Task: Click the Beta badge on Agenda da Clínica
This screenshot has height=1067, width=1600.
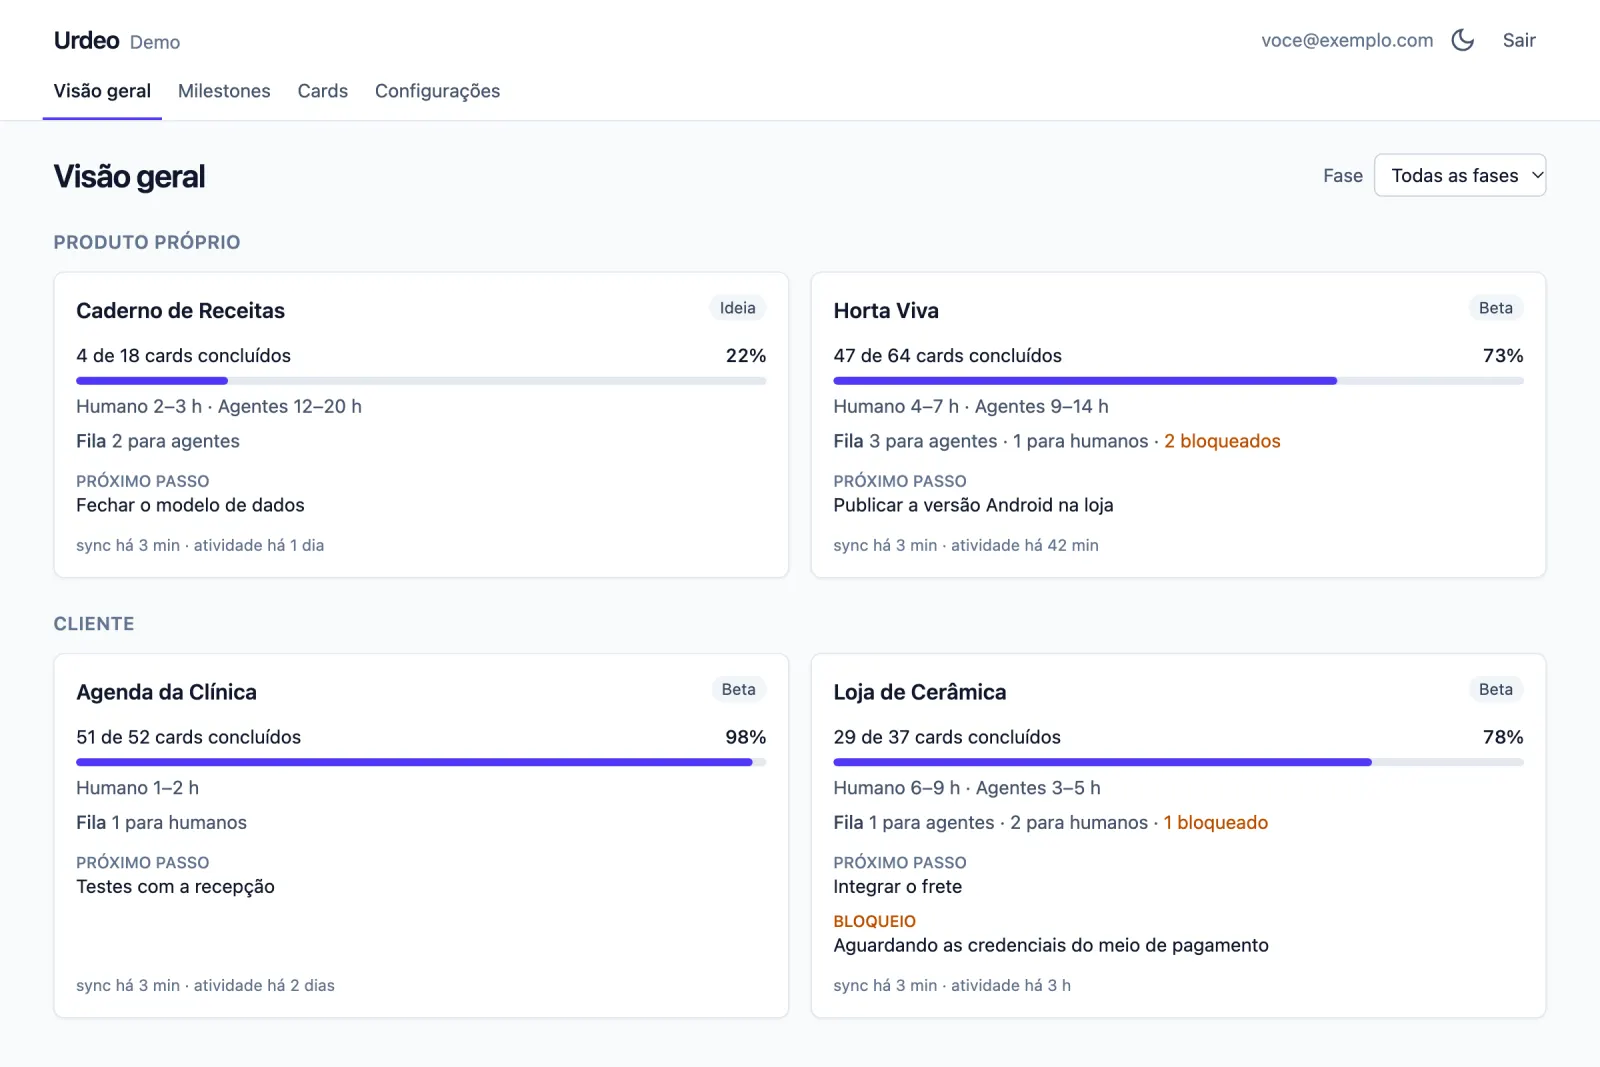Action: 738,689
